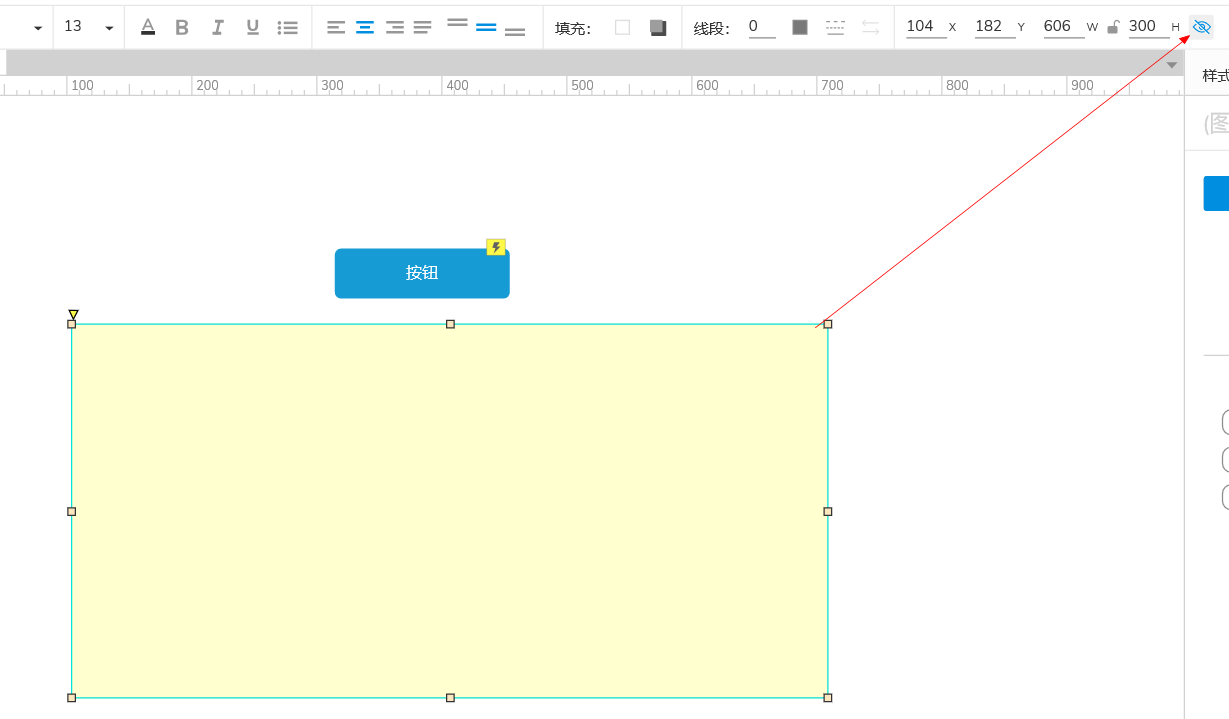Edit the X position field 104
This screenshot has height=719, width=1229.
coord(925,27)
